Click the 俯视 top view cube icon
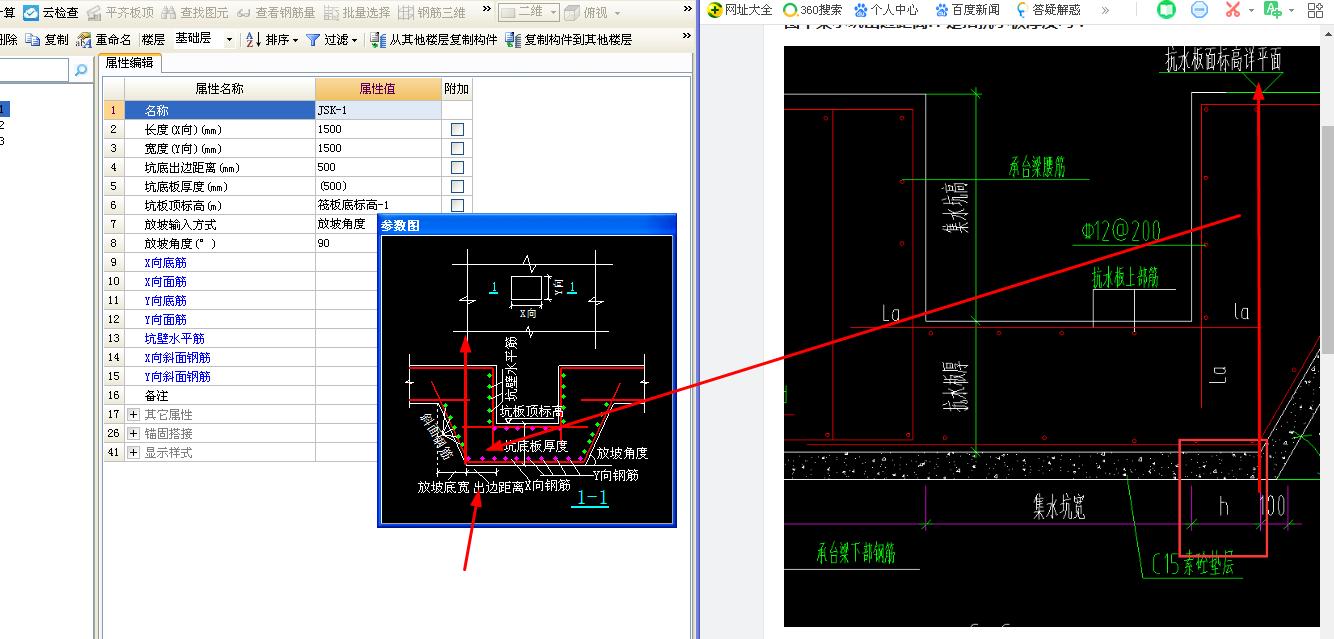This screenshot has width=1334, height=639. click(571, 12)
